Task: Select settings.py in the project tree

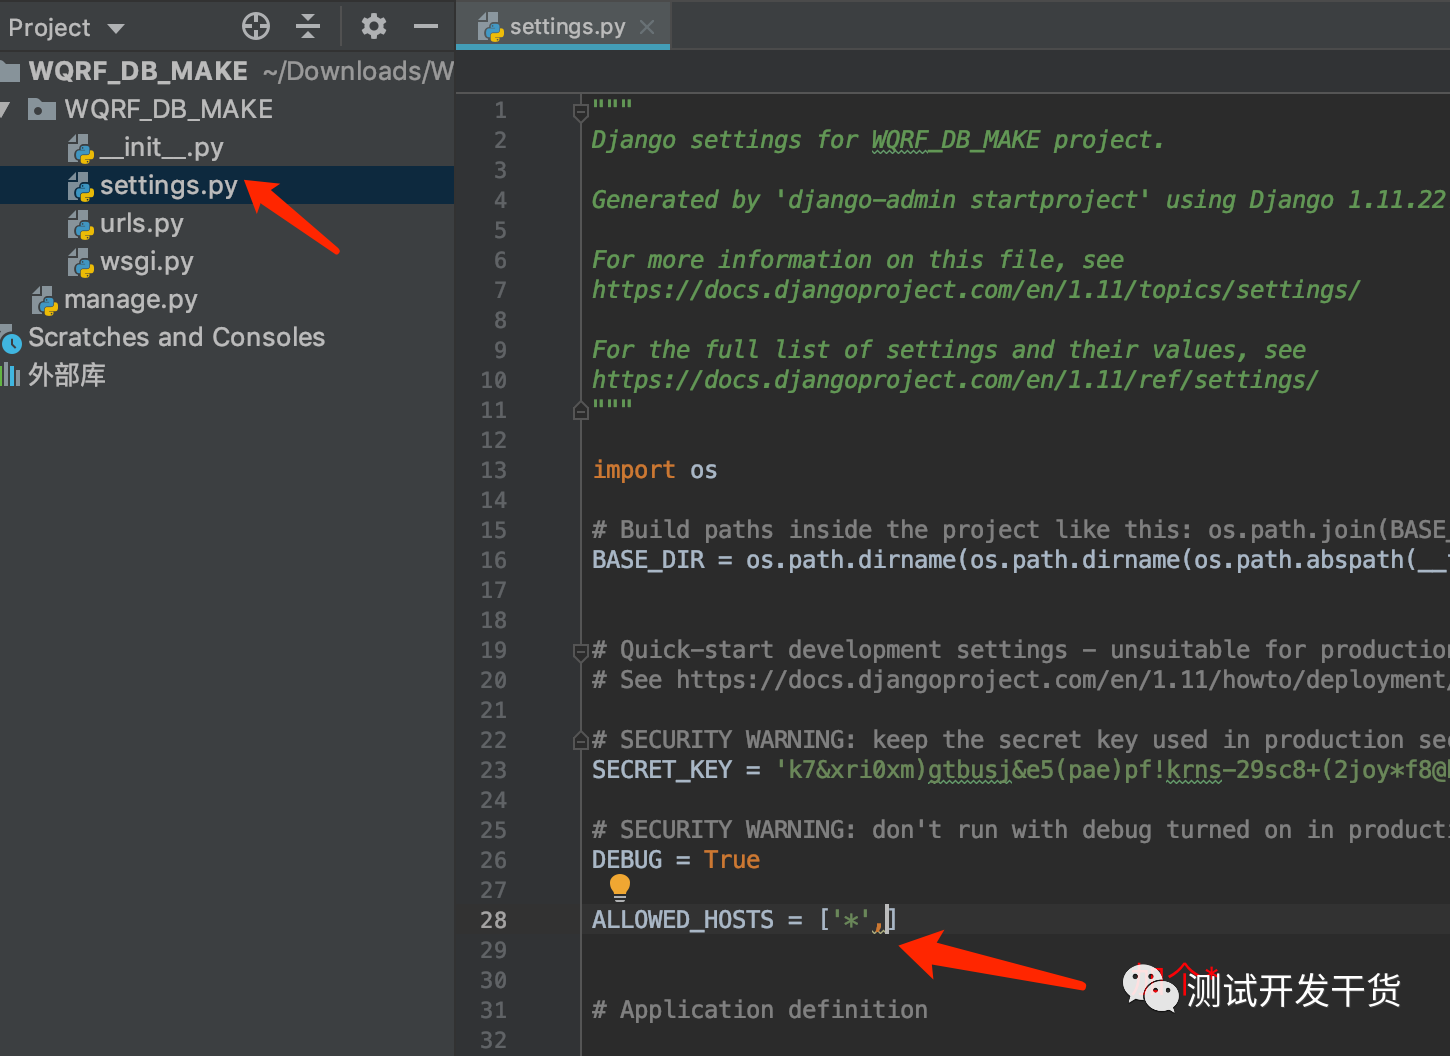Action: 168,186
